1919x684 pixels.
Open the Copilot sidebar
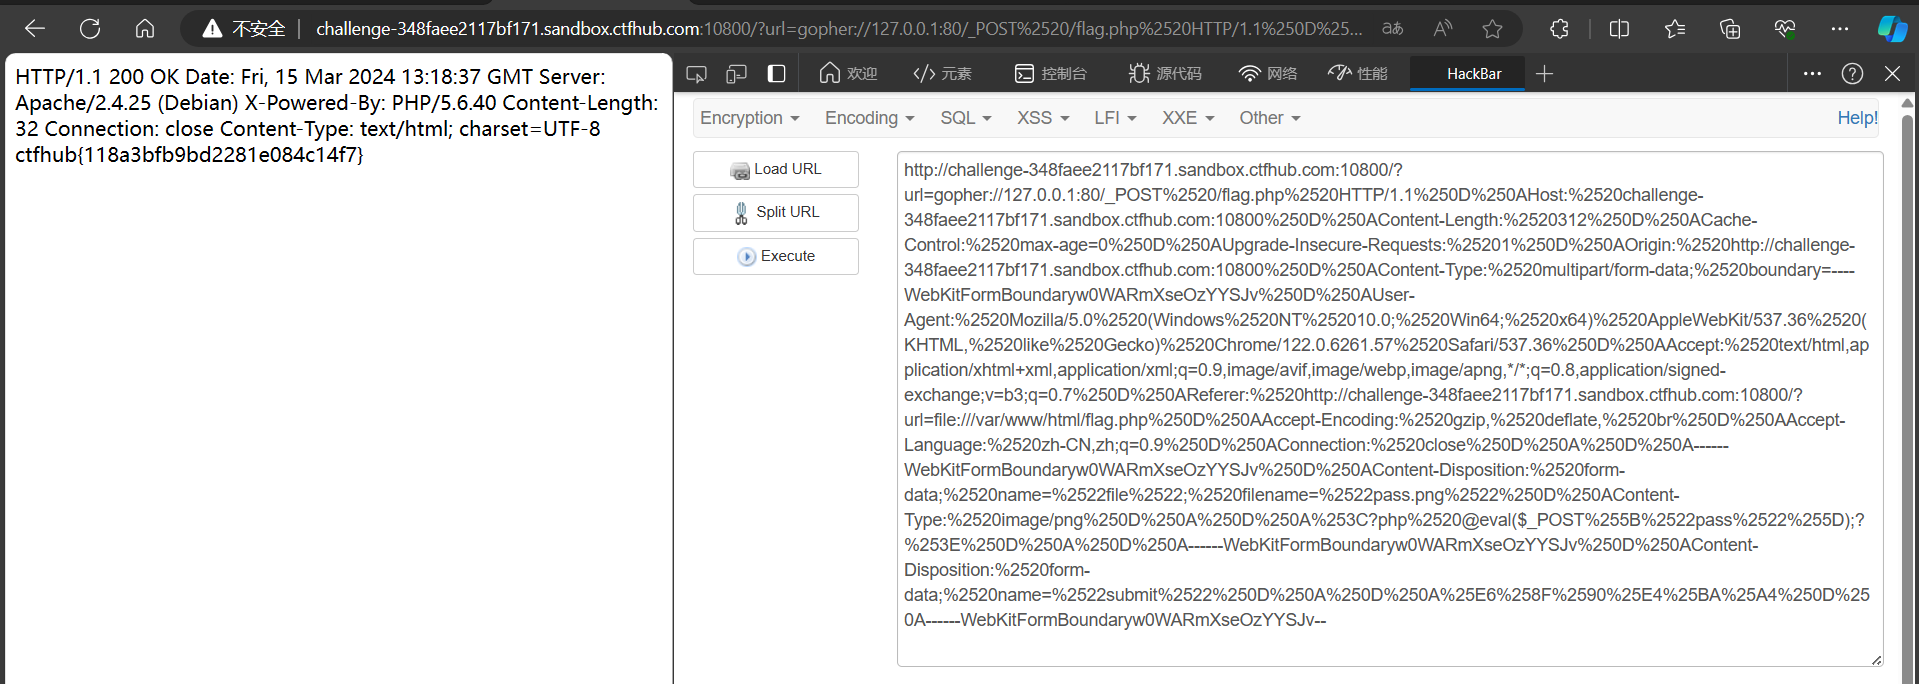pos(1892,29)
